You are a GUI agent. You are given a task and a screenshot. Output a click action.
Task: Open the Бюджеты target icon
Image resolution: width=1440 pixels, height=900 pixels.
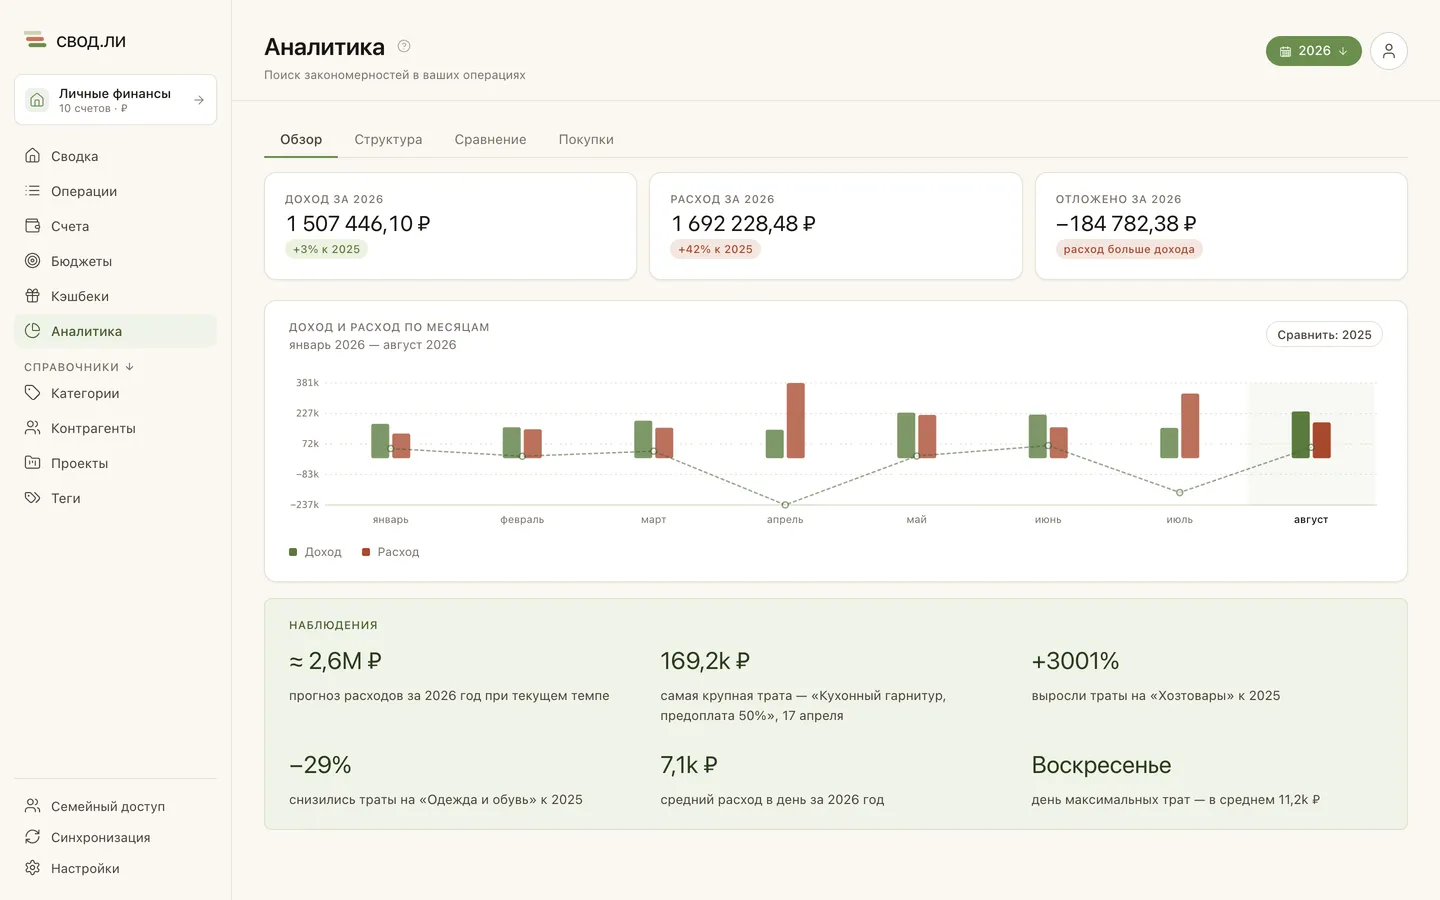coord(32,261)
